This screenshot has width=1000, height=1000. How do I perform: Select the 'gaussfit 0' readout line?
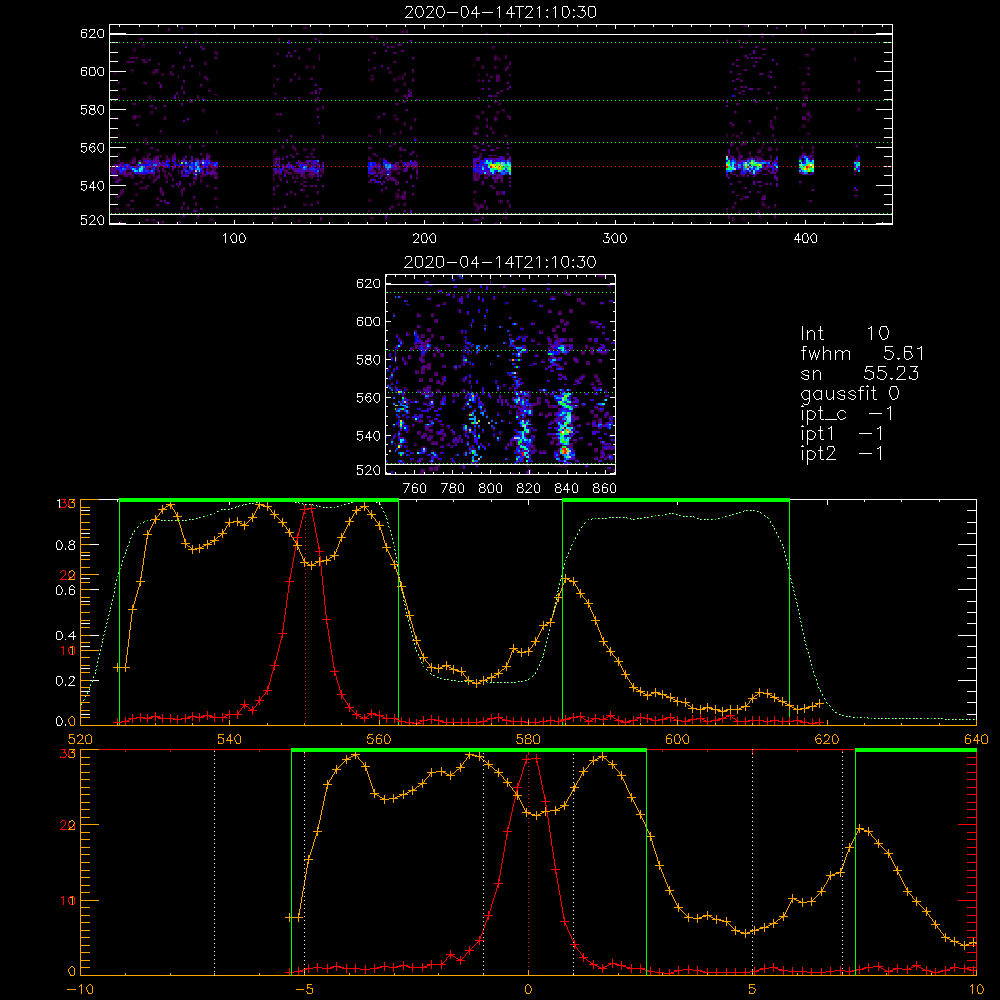[849, 393]
